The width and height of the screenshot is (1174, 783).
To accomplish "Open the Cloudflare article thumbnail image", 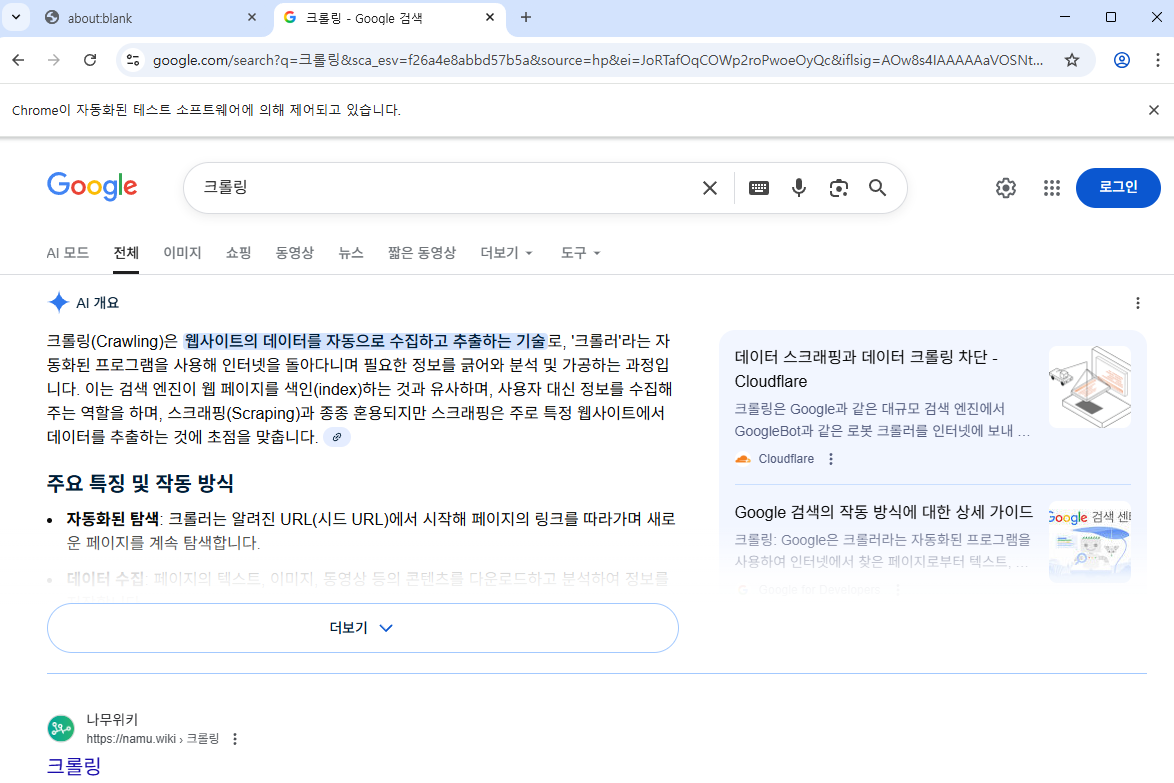I will tap(1089, 387).
